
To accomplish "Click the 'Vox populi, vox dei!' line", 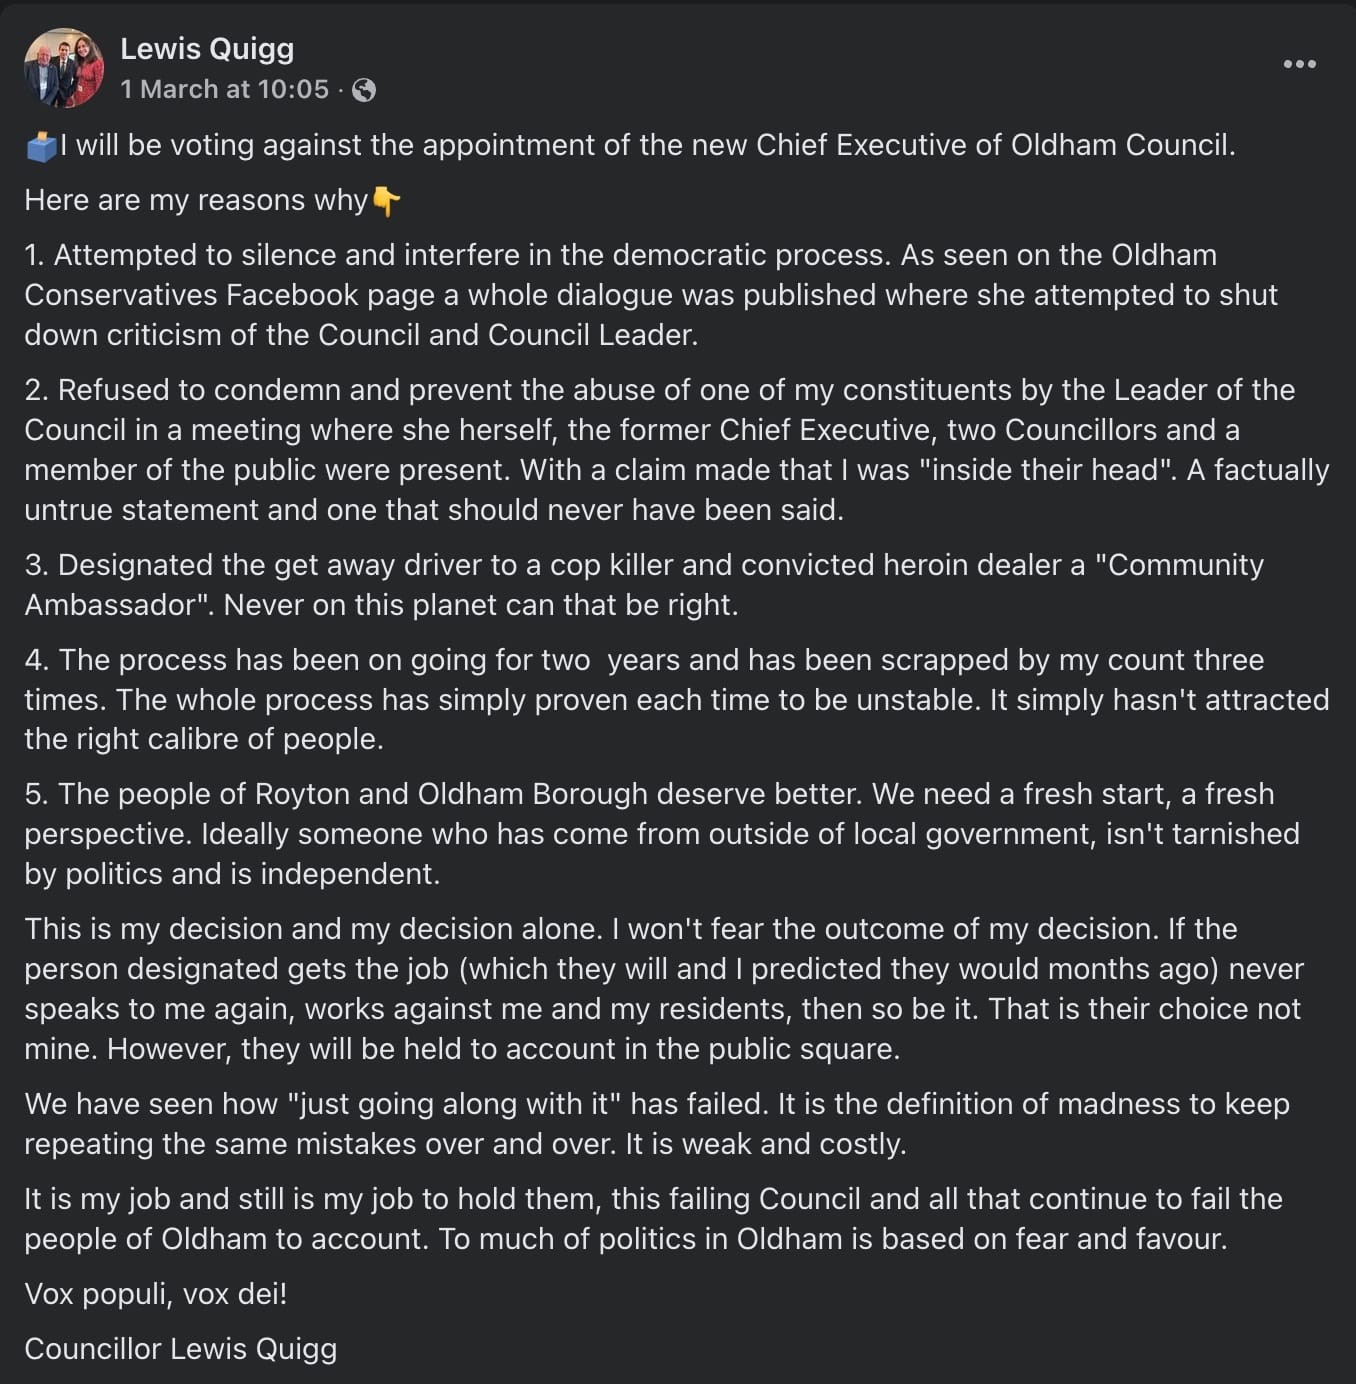I will pos(156,1294).
